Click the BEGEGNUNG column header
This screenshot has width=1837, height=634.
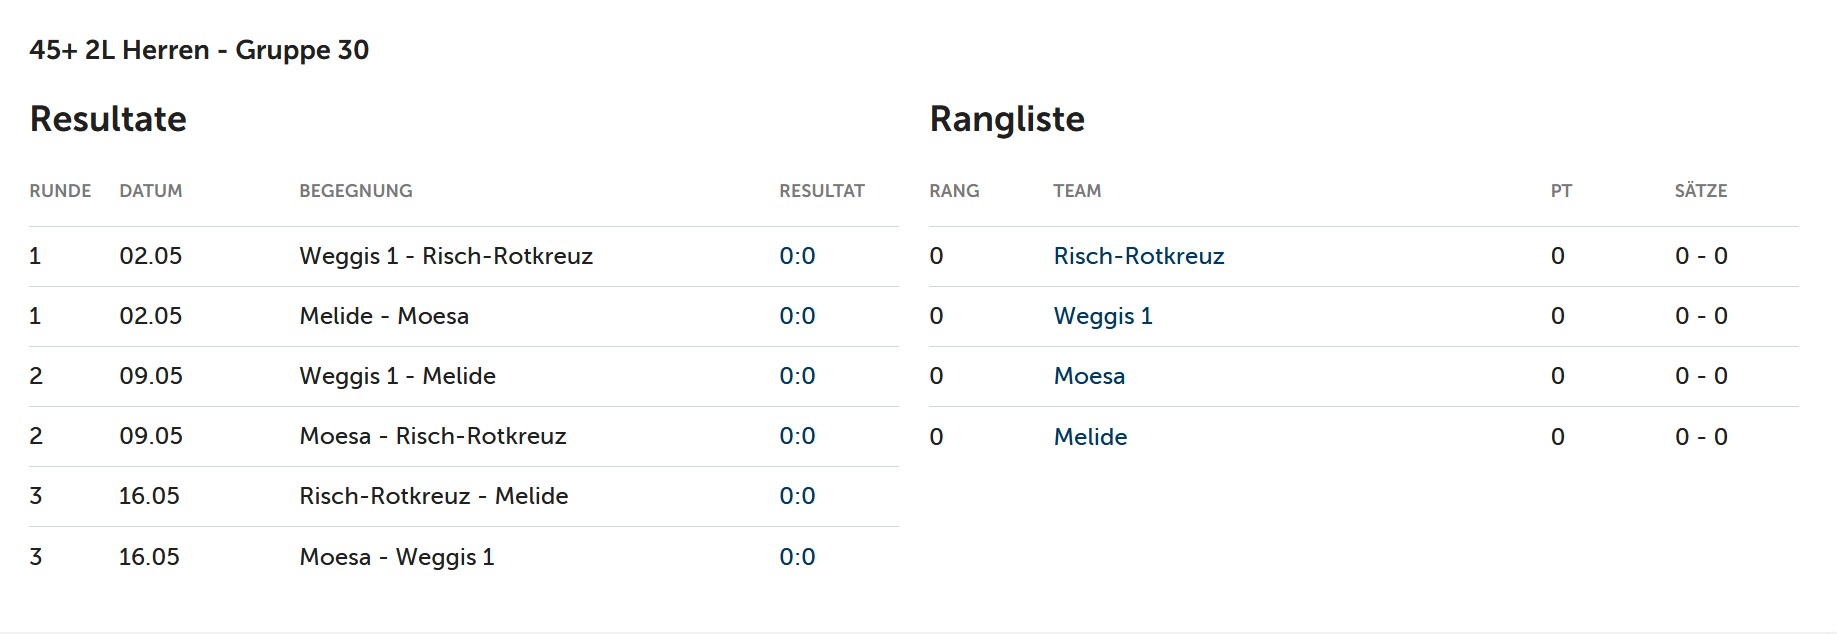(356, 191)
